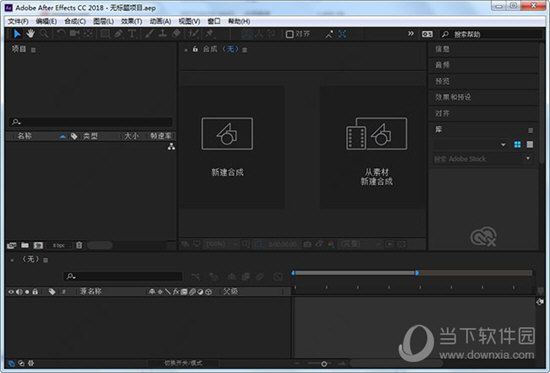Click the trash delete icon in project panel
The image size is (550, 373).
point(79,245)
